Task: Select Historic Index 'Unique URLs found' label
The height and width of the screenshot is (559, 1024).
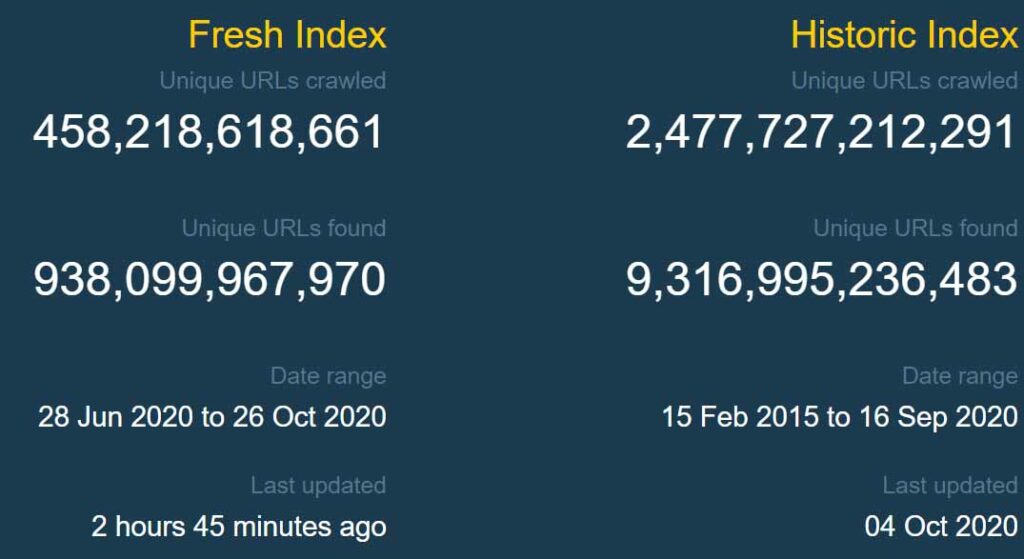Action: click(915, 229)
